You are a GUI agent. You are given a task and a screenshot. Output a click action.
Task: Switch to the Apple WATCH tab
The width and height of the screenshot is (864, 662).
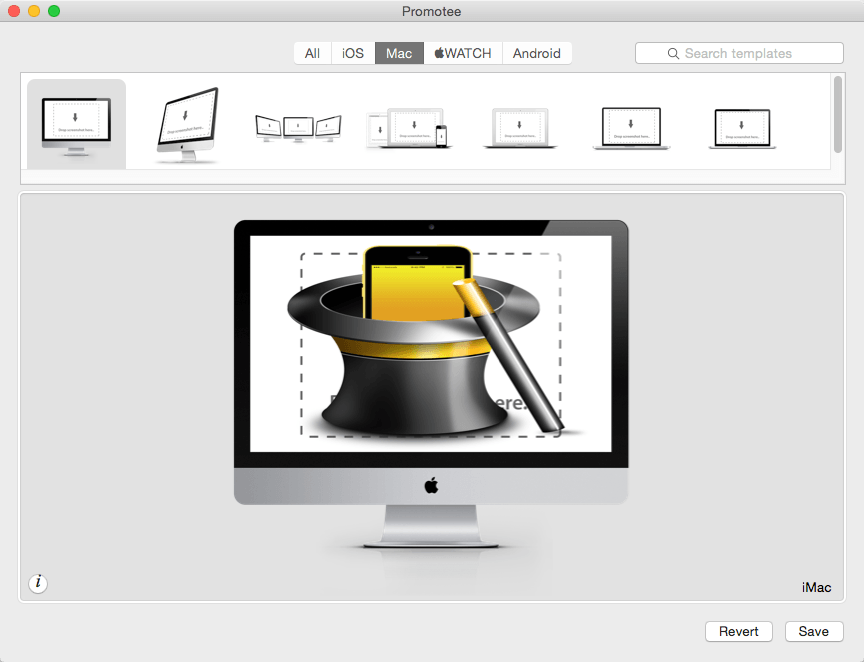point(463,53)
